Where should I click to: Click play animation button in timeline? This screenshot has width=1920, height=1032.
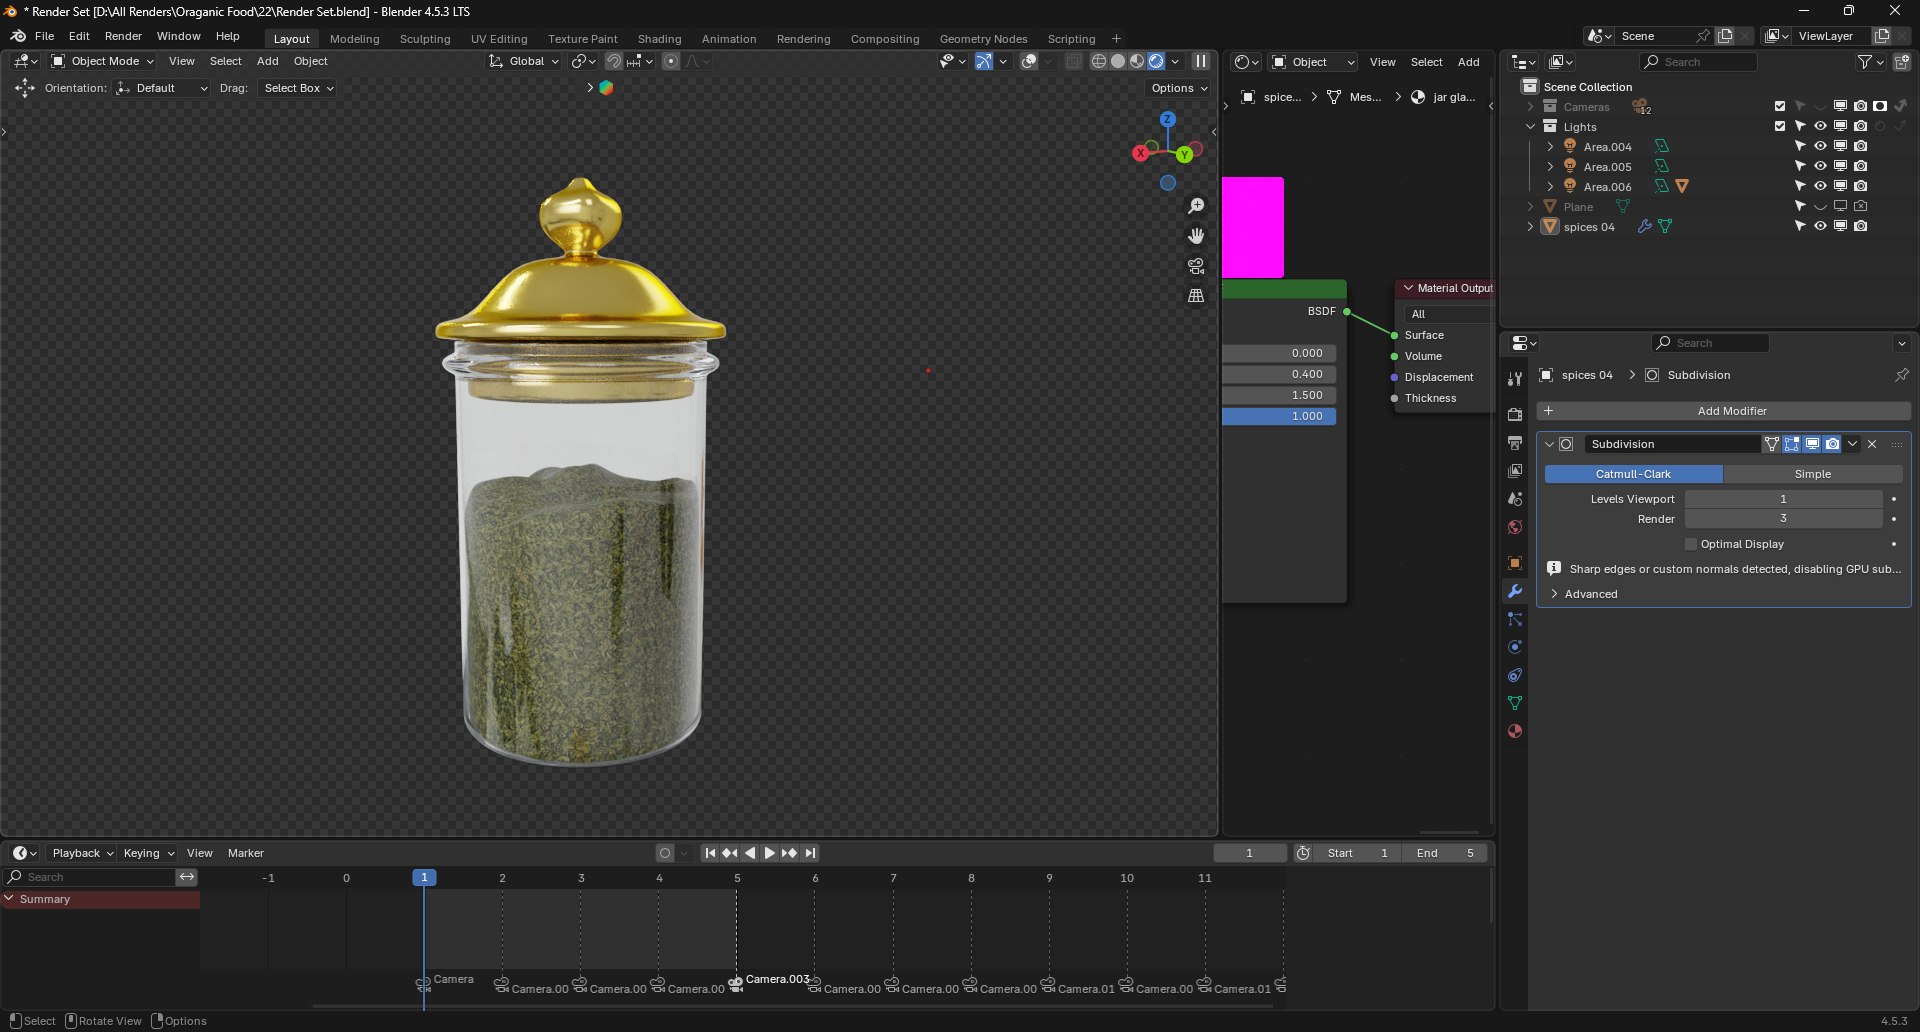pos(770,853)
